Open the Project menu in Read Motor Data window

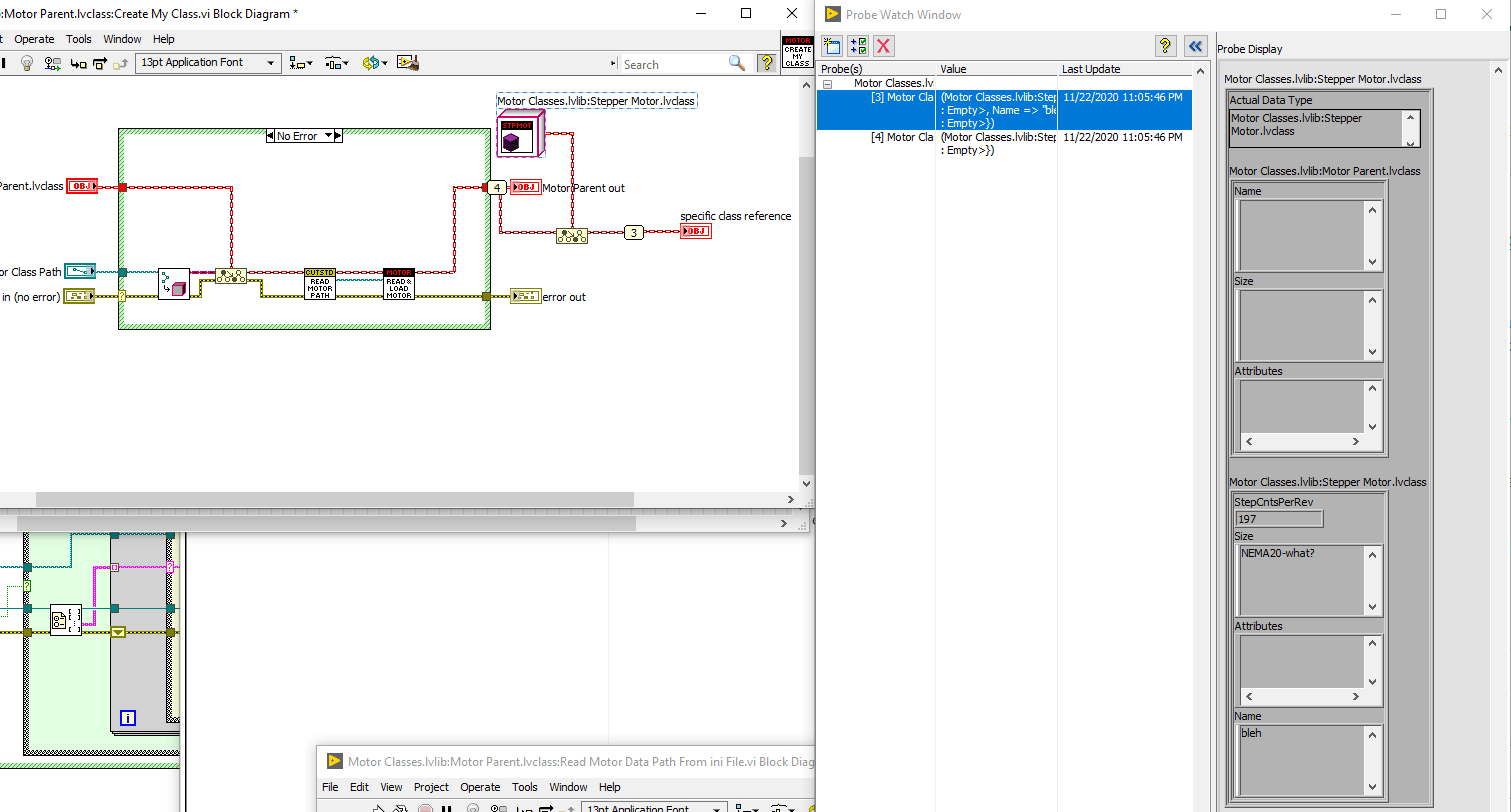(x=431, y=787)
